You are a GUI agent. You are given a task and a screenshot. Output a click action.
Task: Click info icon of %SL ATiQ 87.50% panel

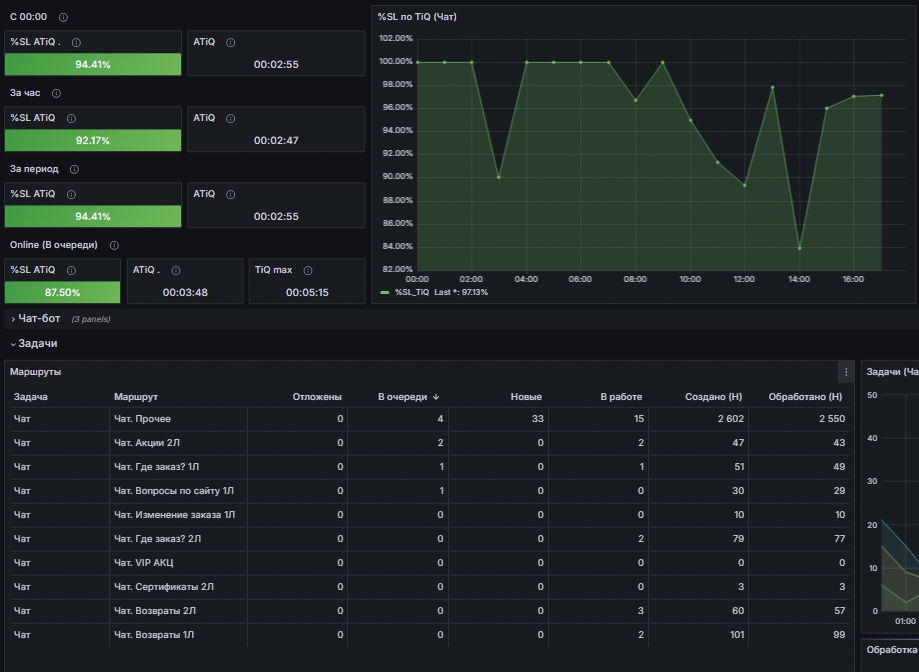point(72,271)
